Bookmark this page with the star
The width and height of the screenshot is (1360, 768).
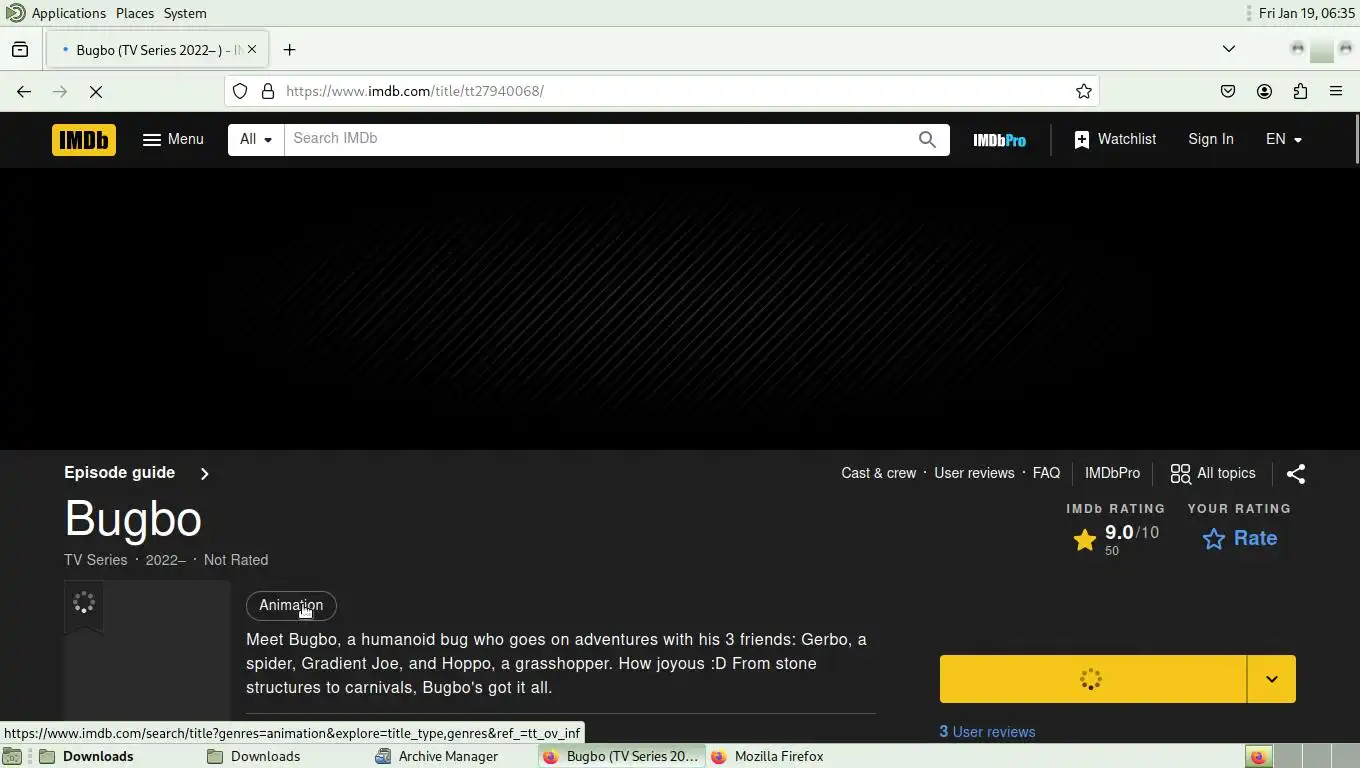1084,91
